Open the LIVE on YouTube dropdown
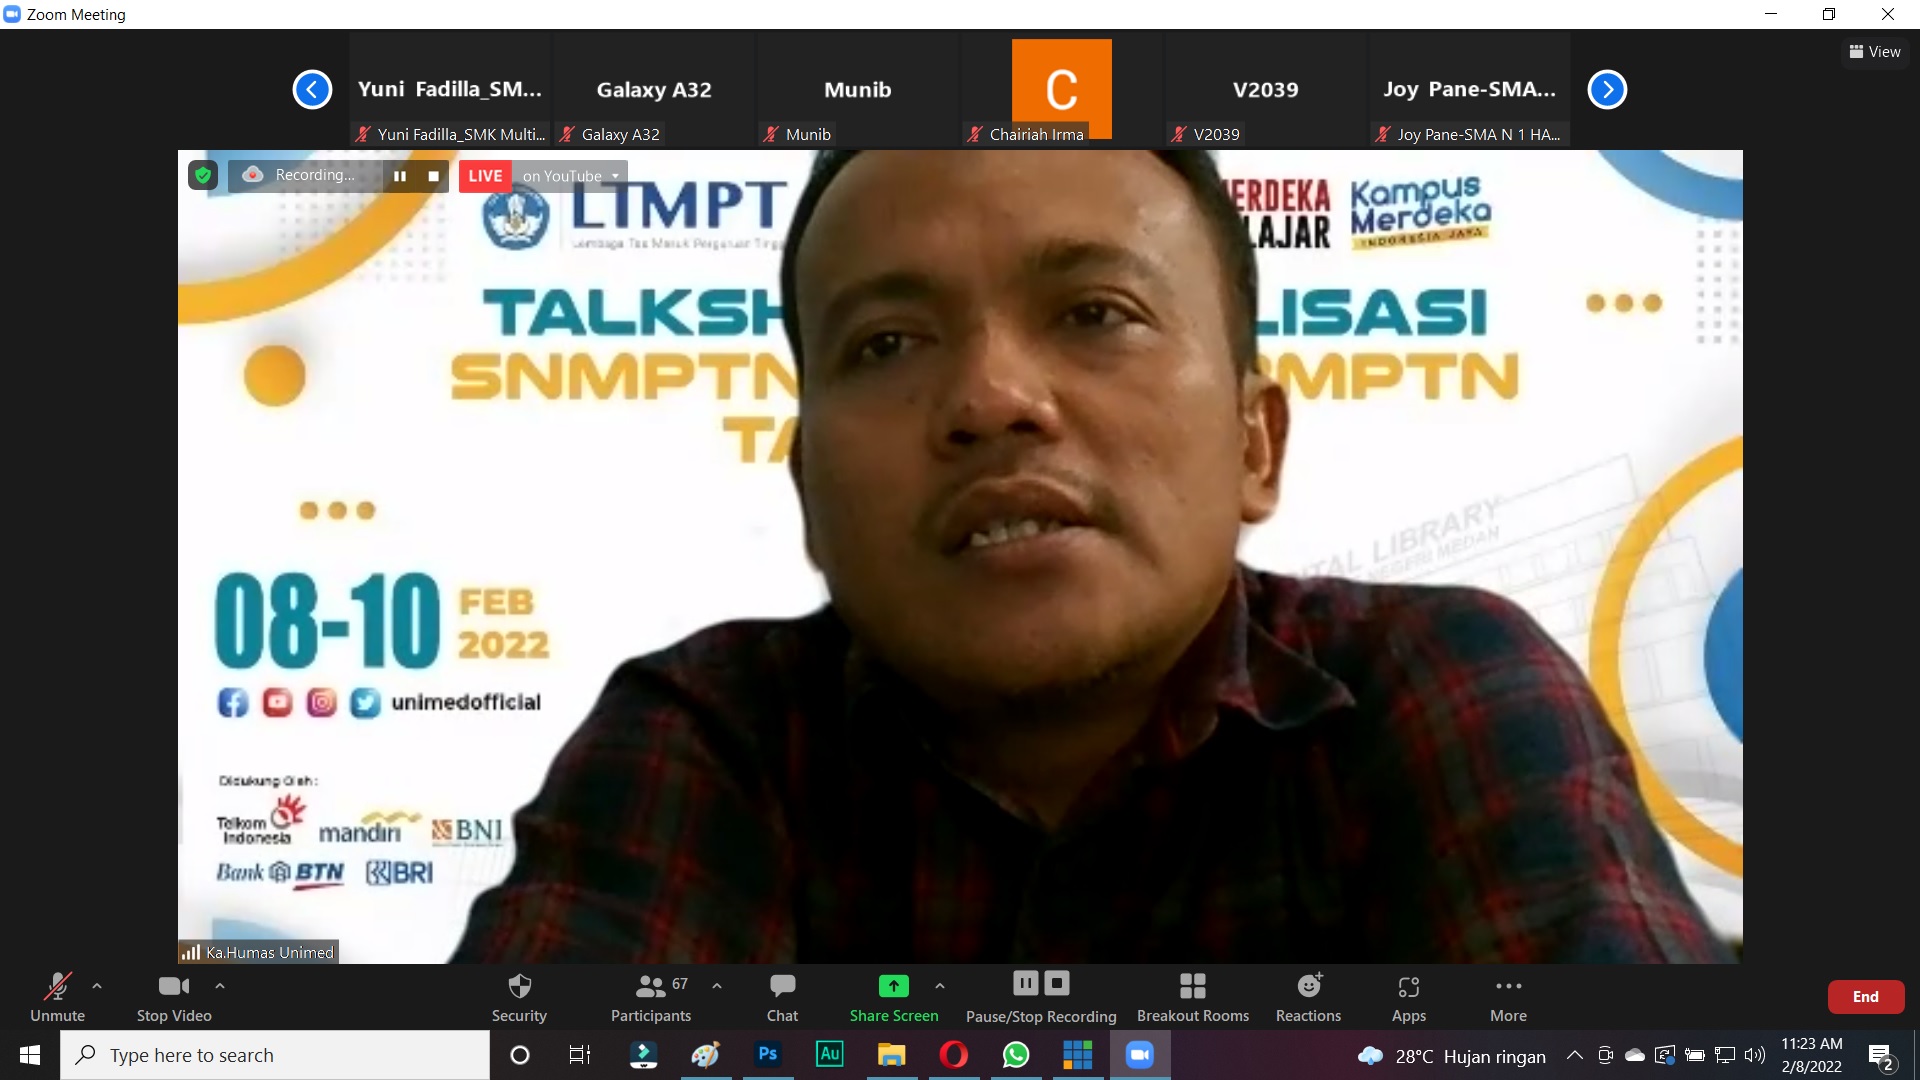This screenshot has width=1920, height=1080. click(x=572, y=176)
